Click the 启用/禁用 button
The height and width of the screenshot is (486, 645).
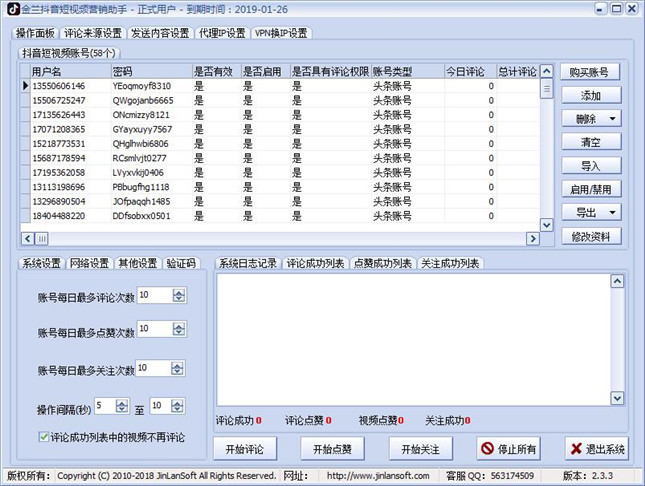(591, 189)
